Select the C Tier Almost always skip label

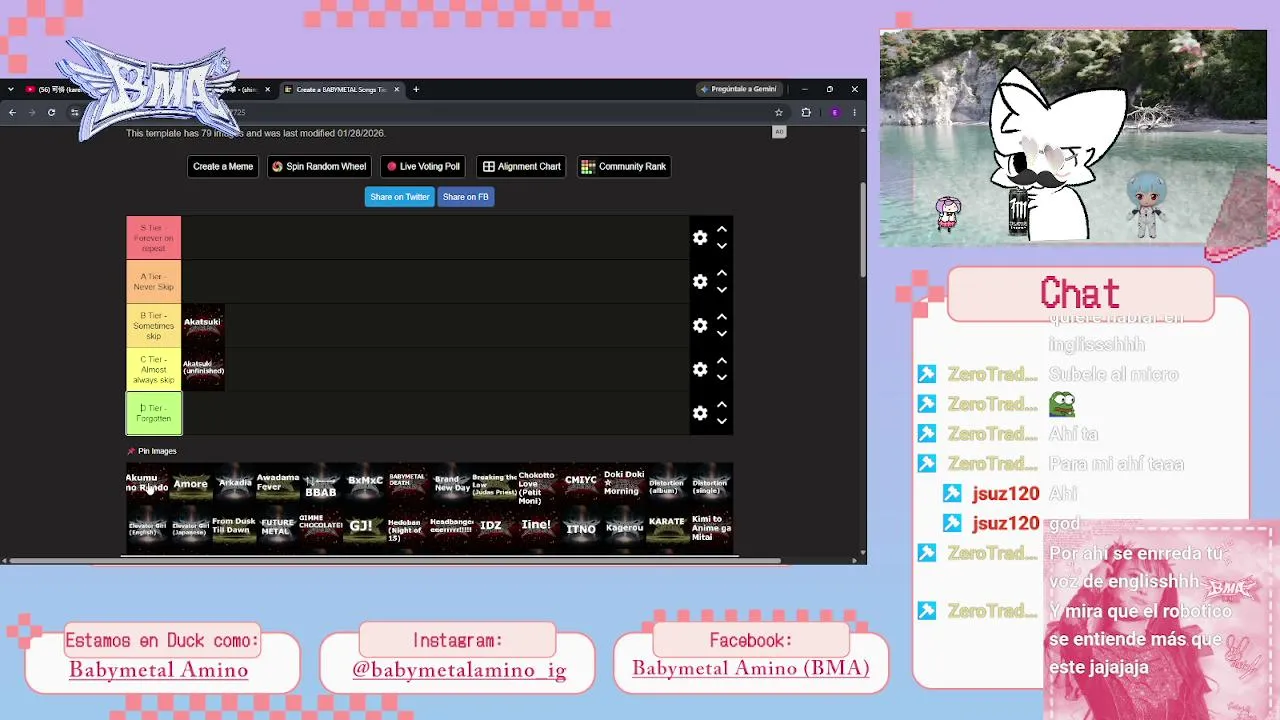(x=154, y=370)
